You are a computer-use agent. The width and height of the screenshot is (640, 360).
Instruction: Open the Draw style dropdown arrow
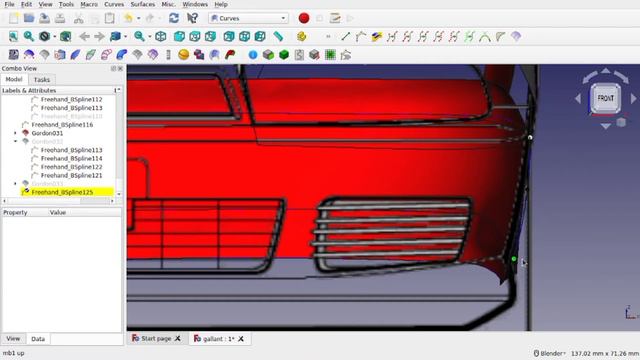click(x=55, y=37)
